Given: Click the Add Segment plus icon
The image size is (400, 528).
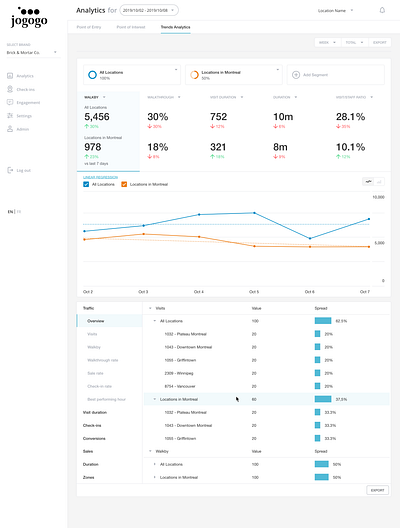Looking at the screenshot, I should click(x=296, y=75).
